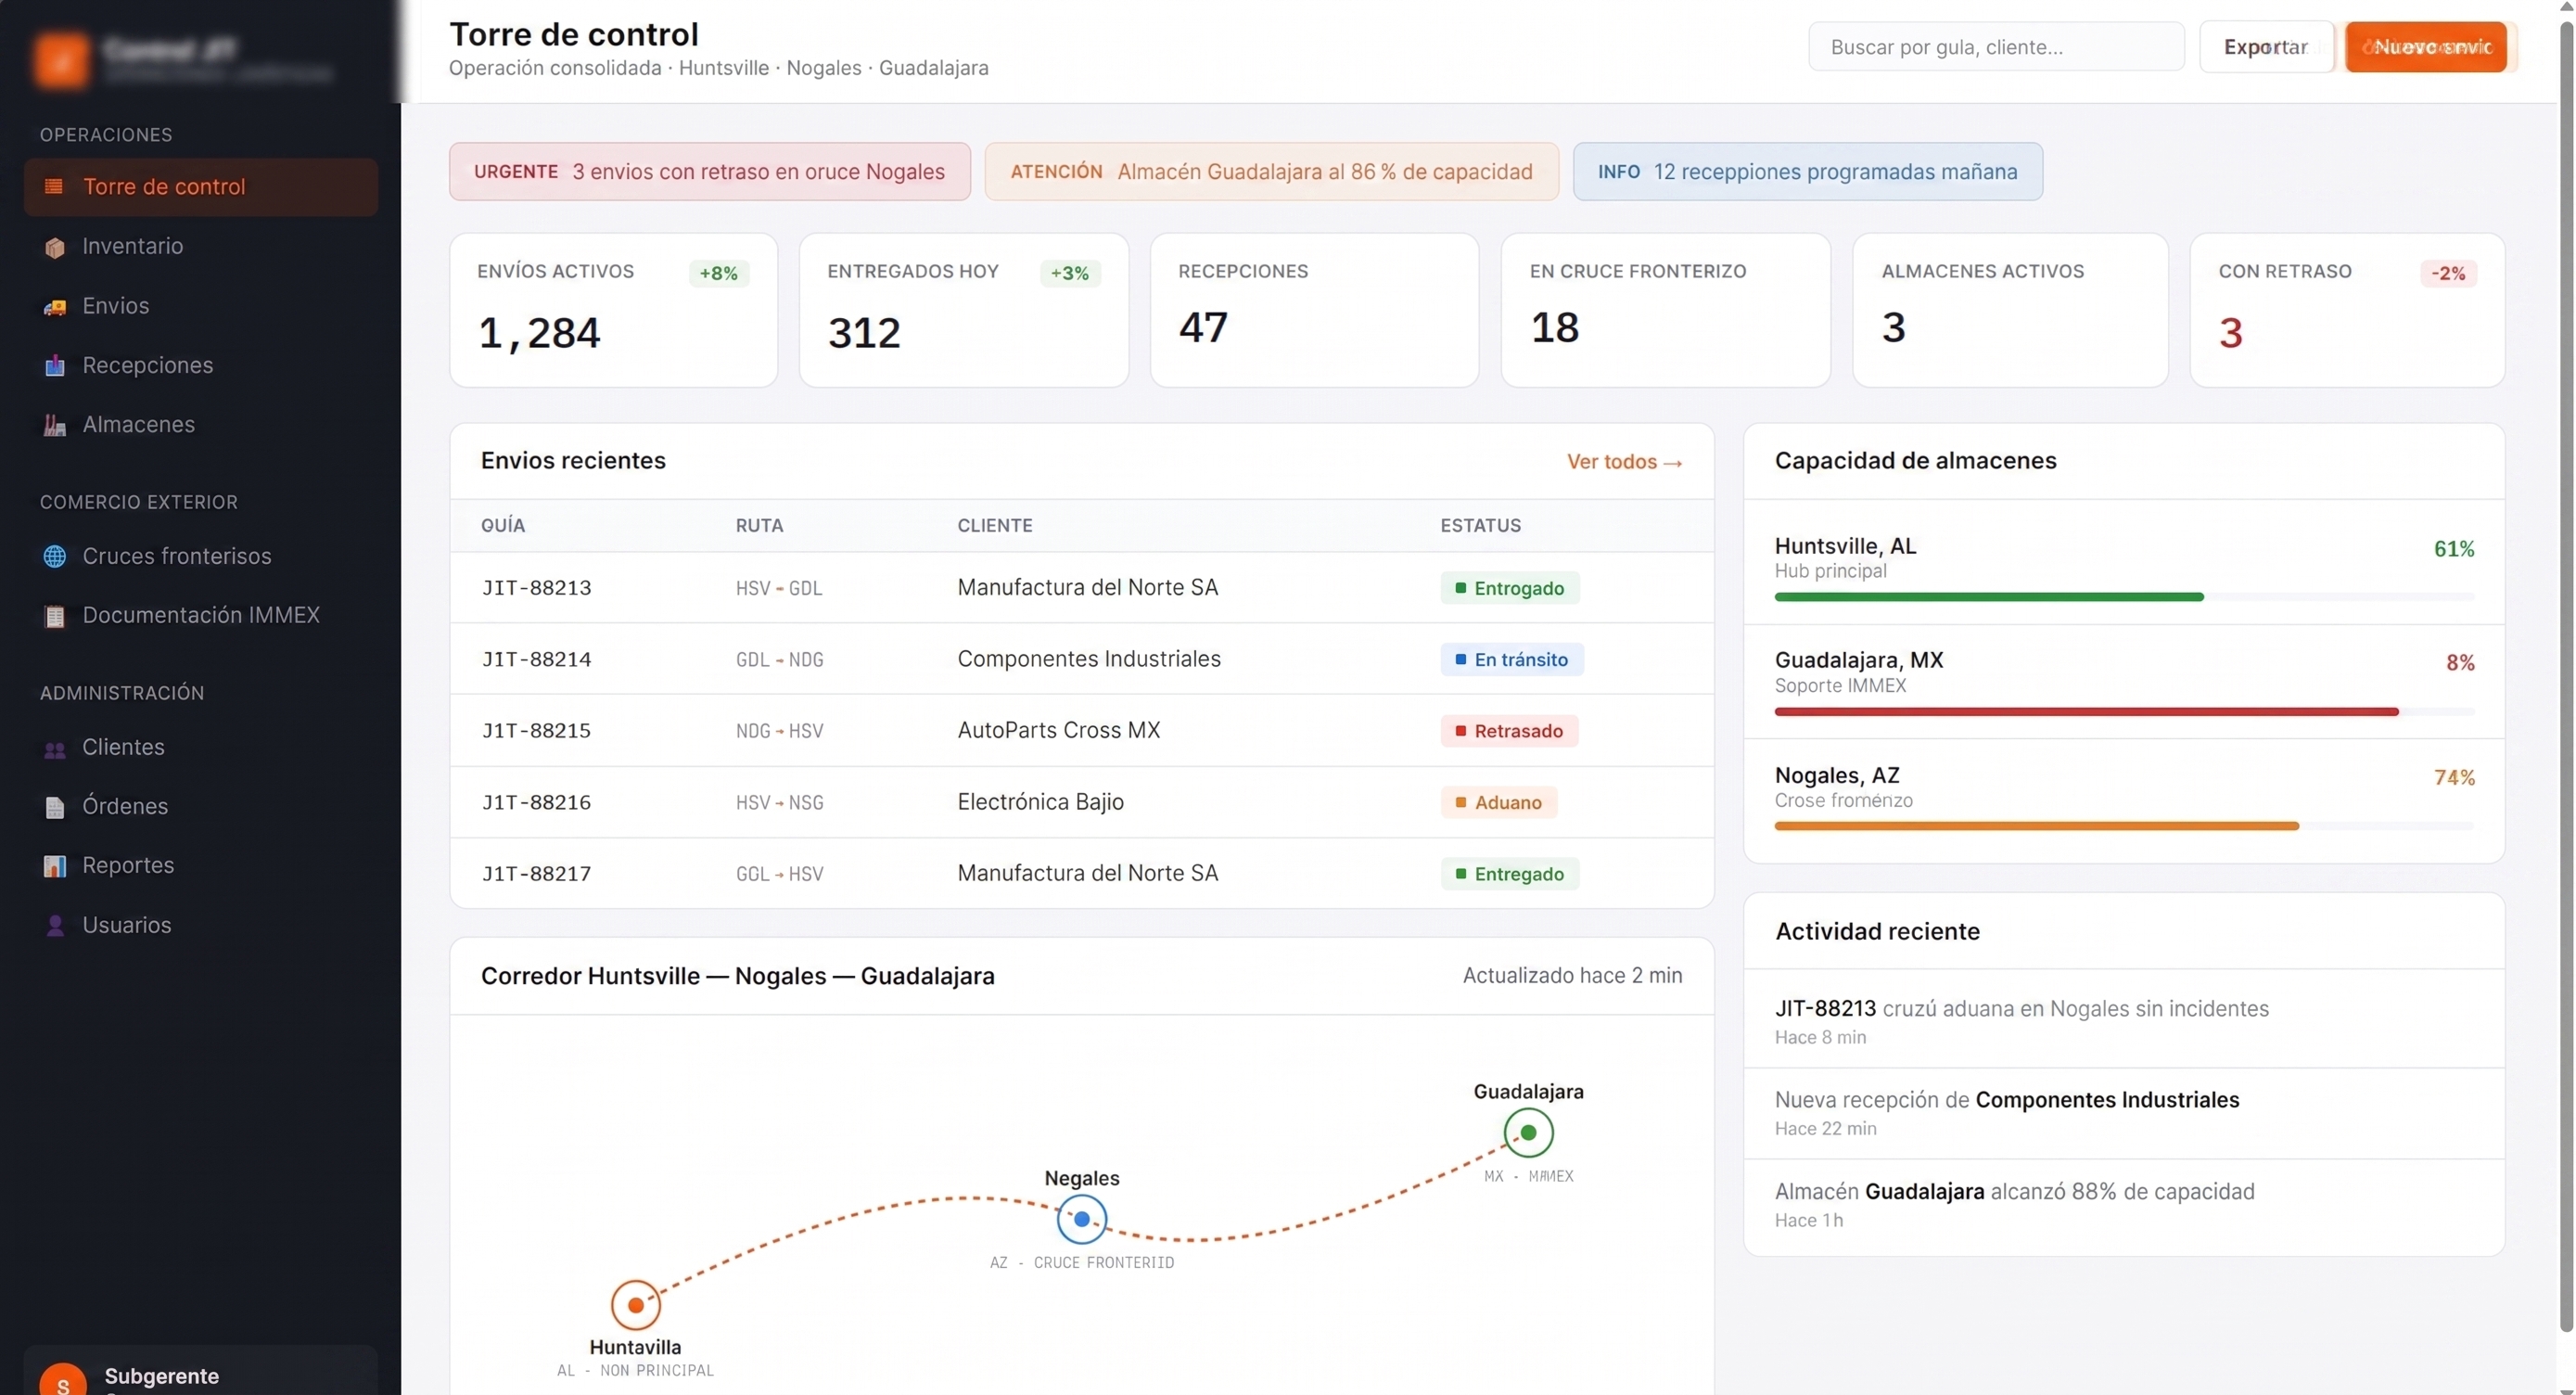Open the Ver todos link

(1624, 462)
